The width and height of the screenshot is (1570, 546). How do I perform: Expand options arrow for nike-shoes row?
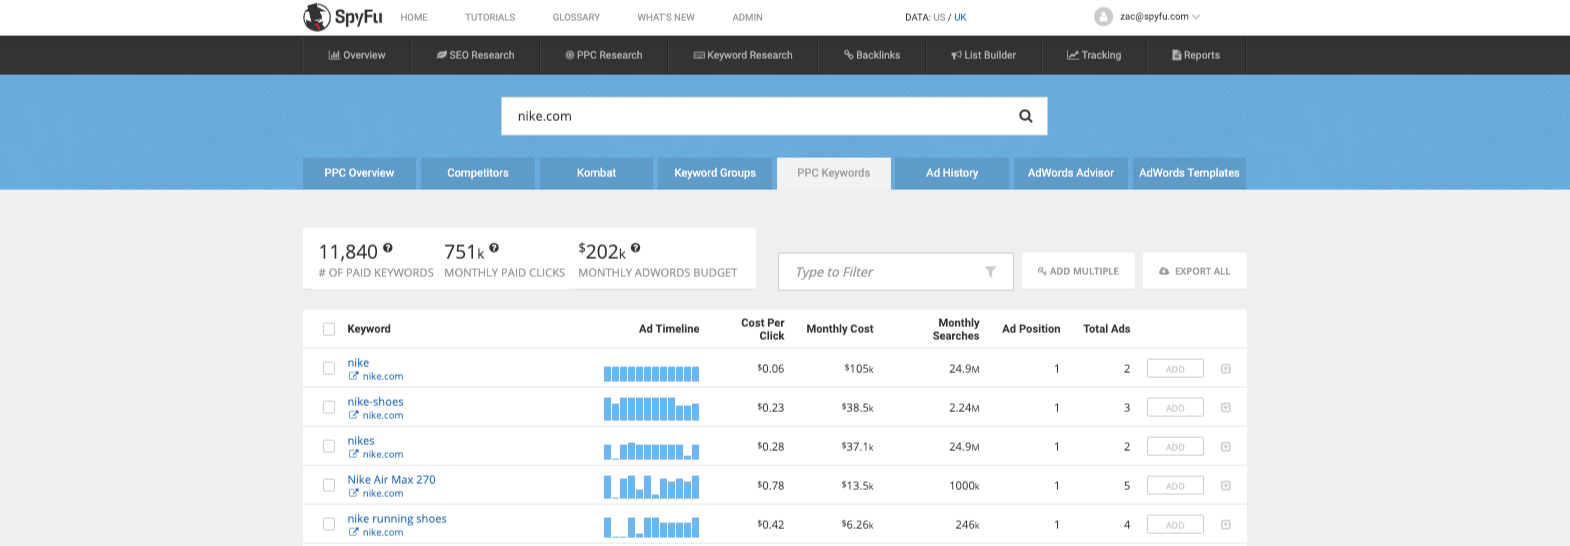tap(1226, 408)
